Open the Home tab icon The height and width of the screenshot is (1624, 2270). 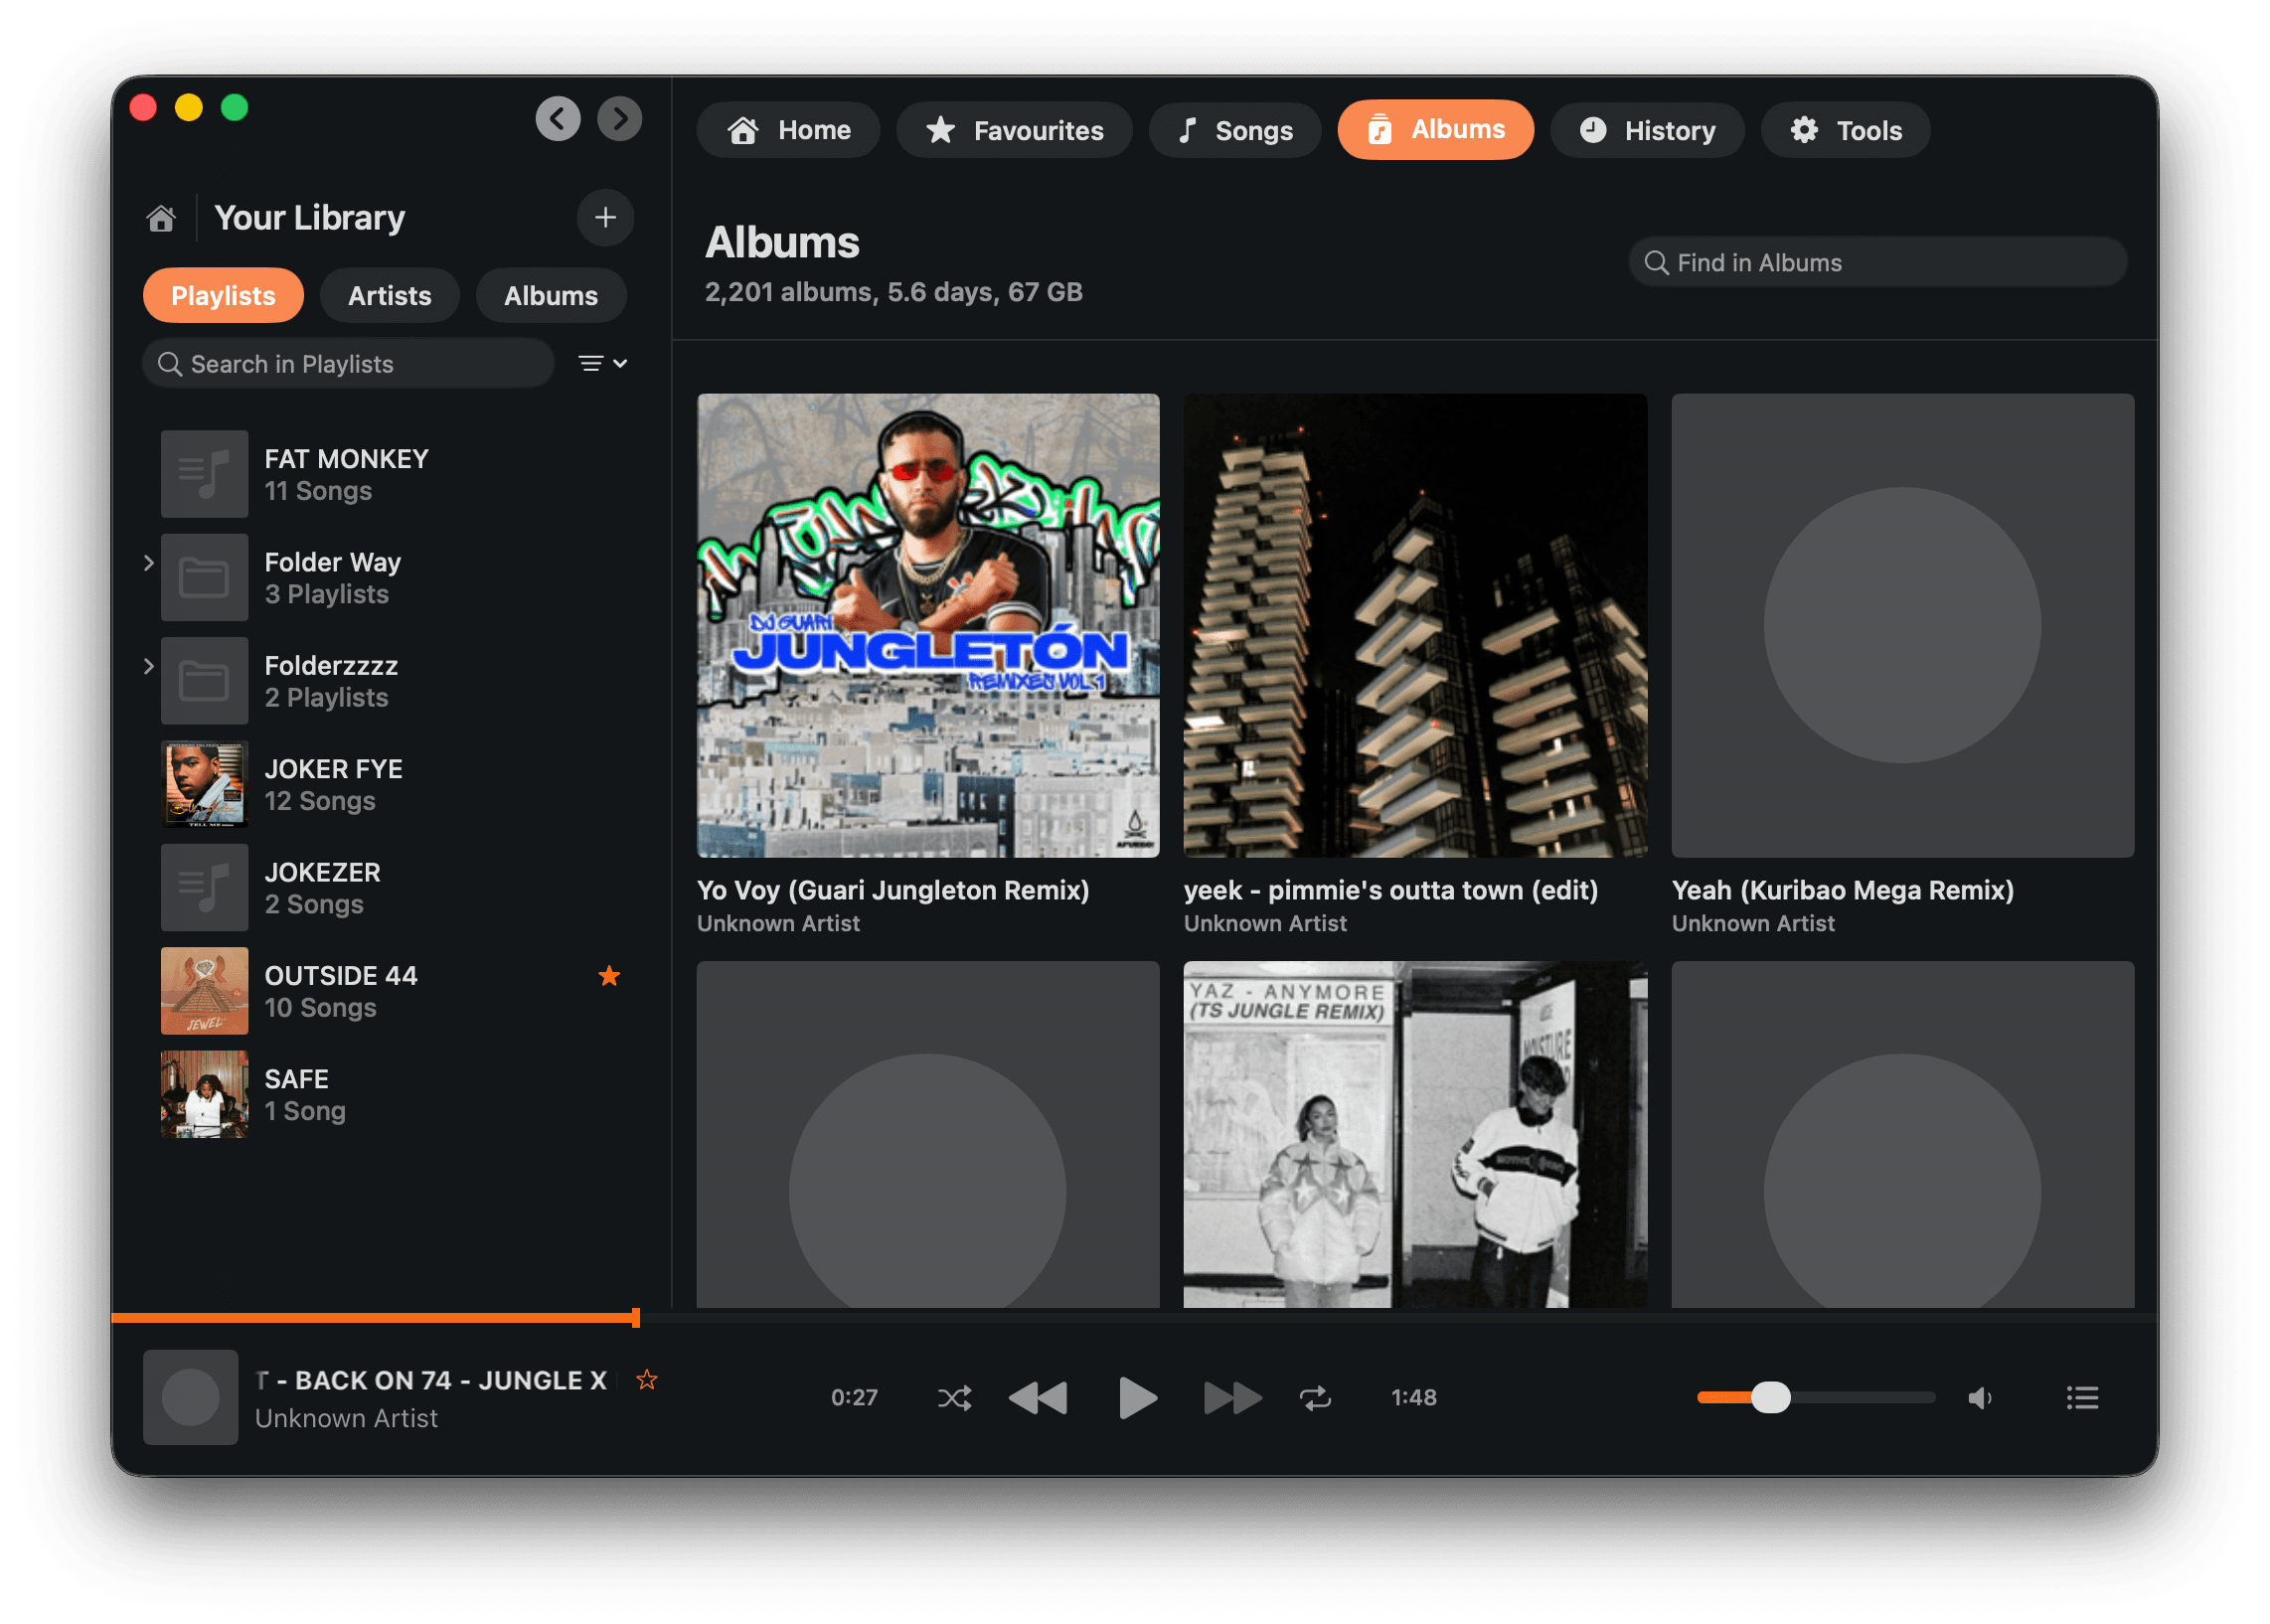coord(744,129)
